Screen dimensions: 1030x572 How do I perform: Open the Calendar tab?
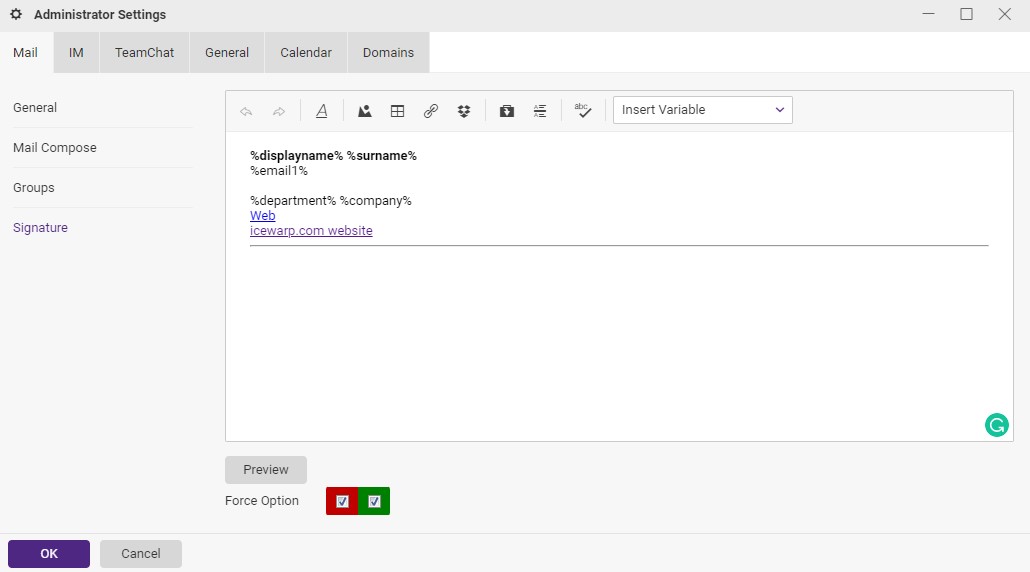(x=306, y=53)
